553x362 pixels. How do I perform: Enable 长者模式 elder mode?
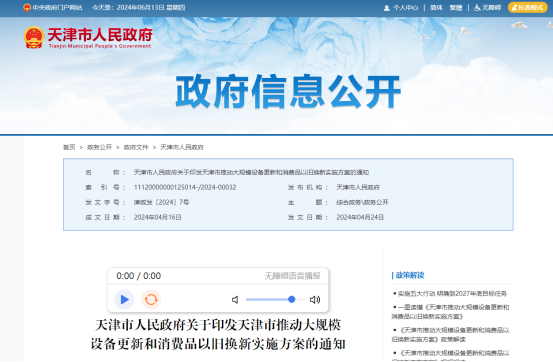528,7
